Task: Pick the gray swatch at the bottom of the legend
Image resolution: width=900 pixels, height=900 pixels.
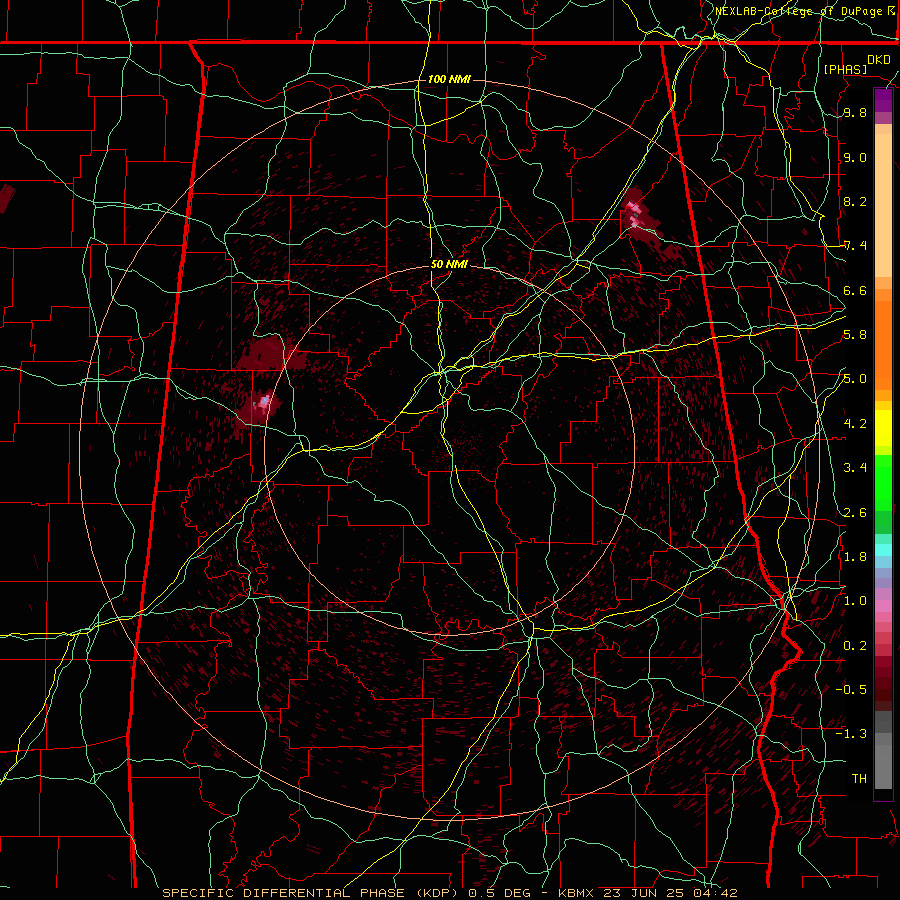Action: click(x=883, y=763)
